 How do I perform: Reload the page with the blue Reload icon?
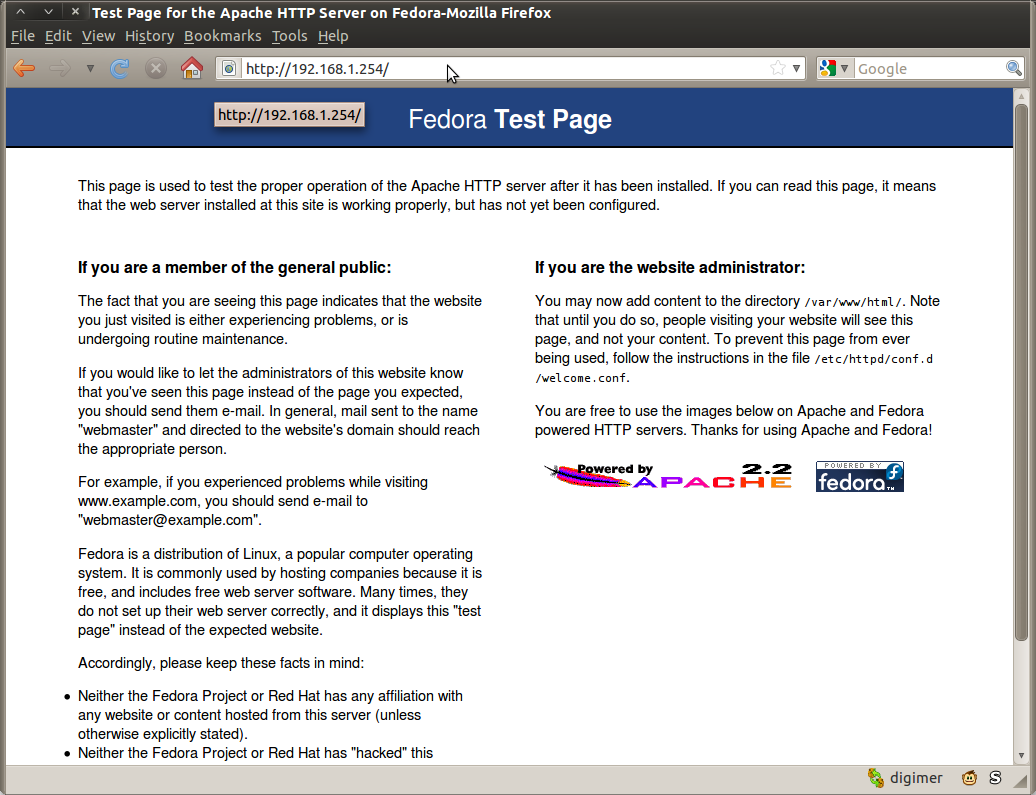point(120,68)
